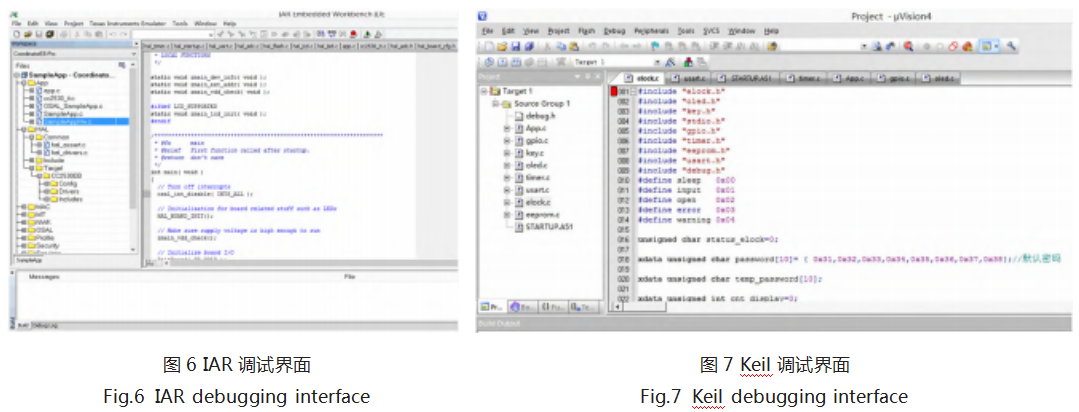Screen dimensions: 1079x412
Task: Click Configuration wrench icon in µVision4 toolbar
Action: pos(1011,46)
